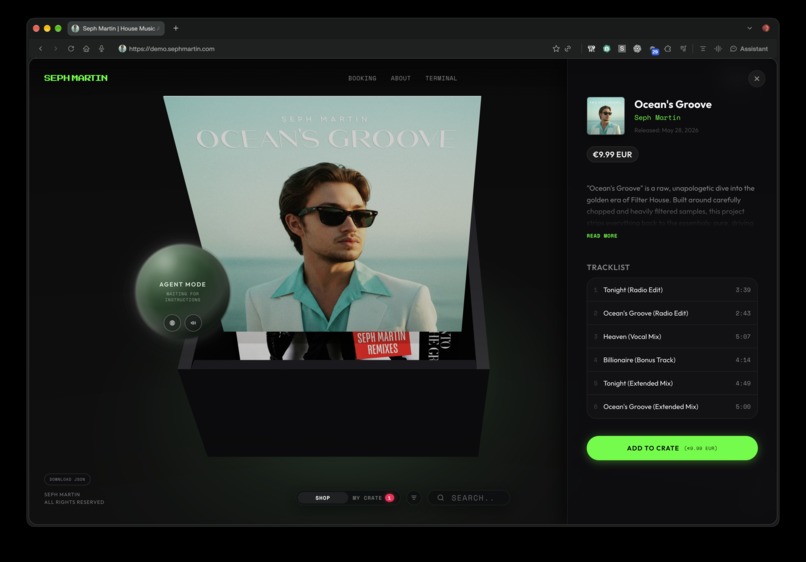Open the green circular extension icon

(x=607, y=49)
